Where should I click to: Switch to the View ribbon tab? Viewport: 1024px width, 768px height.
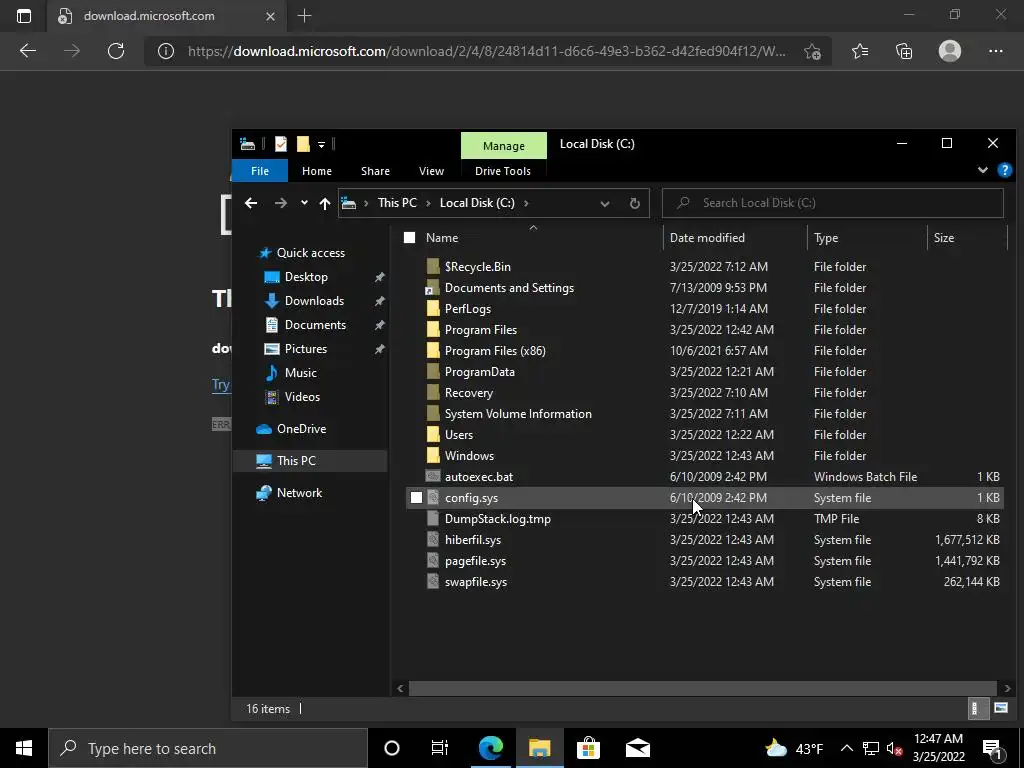pyautogui.click(x=432, y=171)
